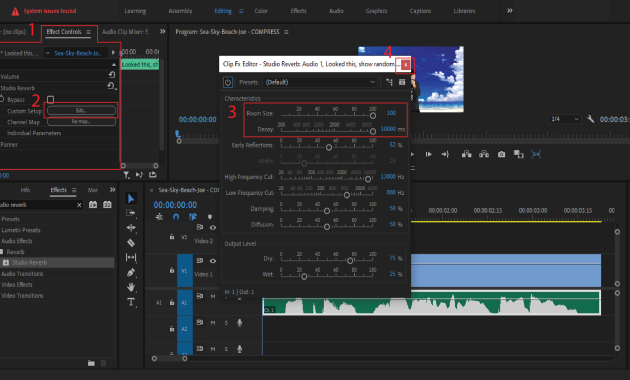Click the Re-map button for Channel Map
The height and width of the screenshot is (380, 630).
pyautogui.click(x=82, y=122)
